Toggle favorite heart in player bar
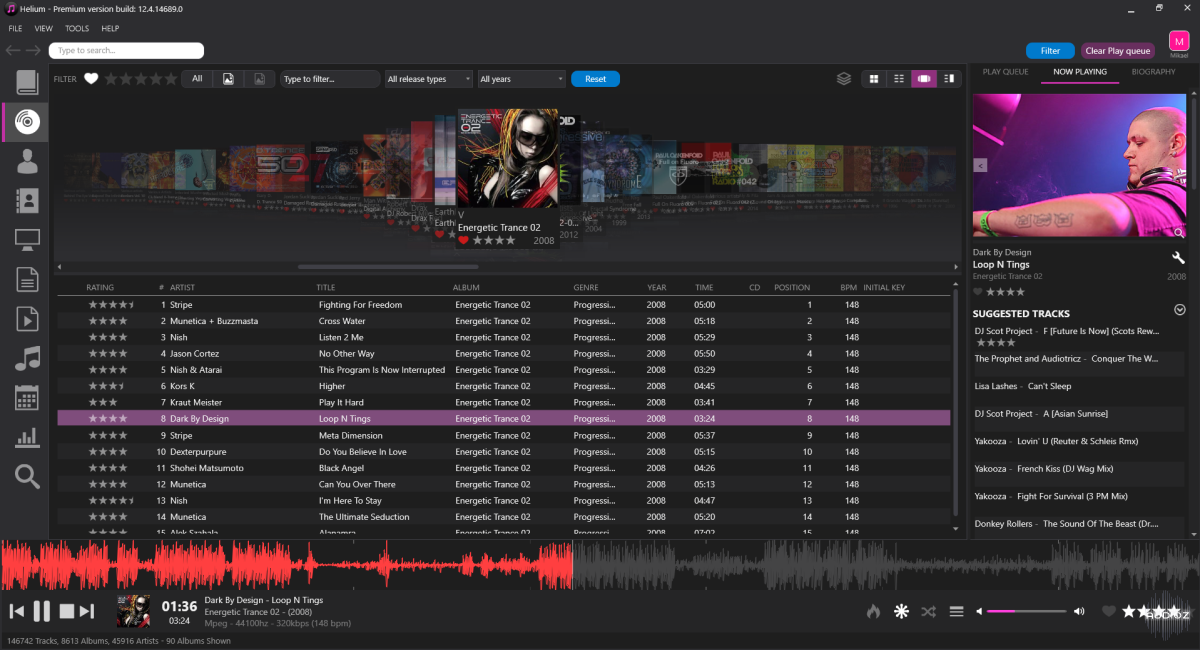 1108,611
